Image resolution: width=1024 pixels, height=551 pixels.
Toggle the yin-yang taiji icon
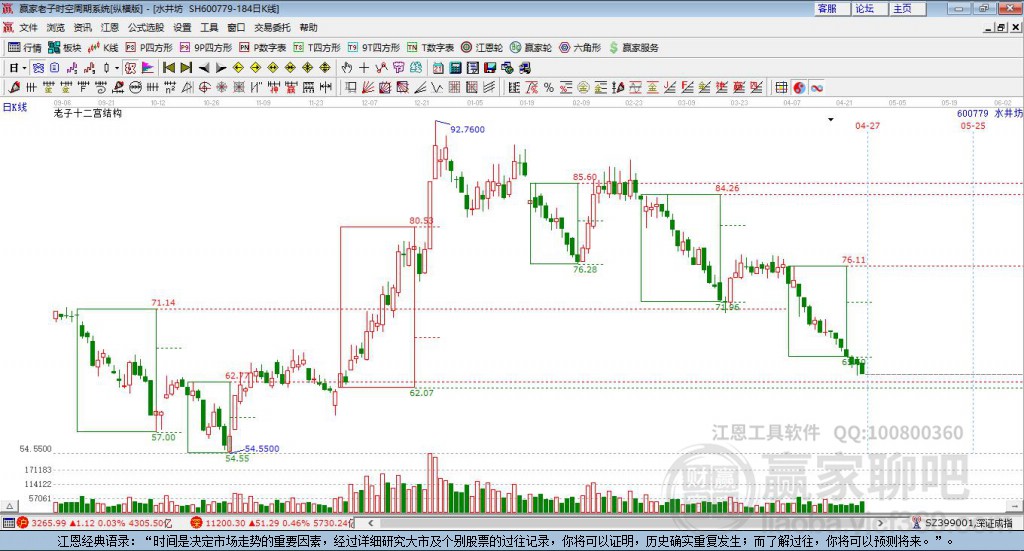coord(799,87)
